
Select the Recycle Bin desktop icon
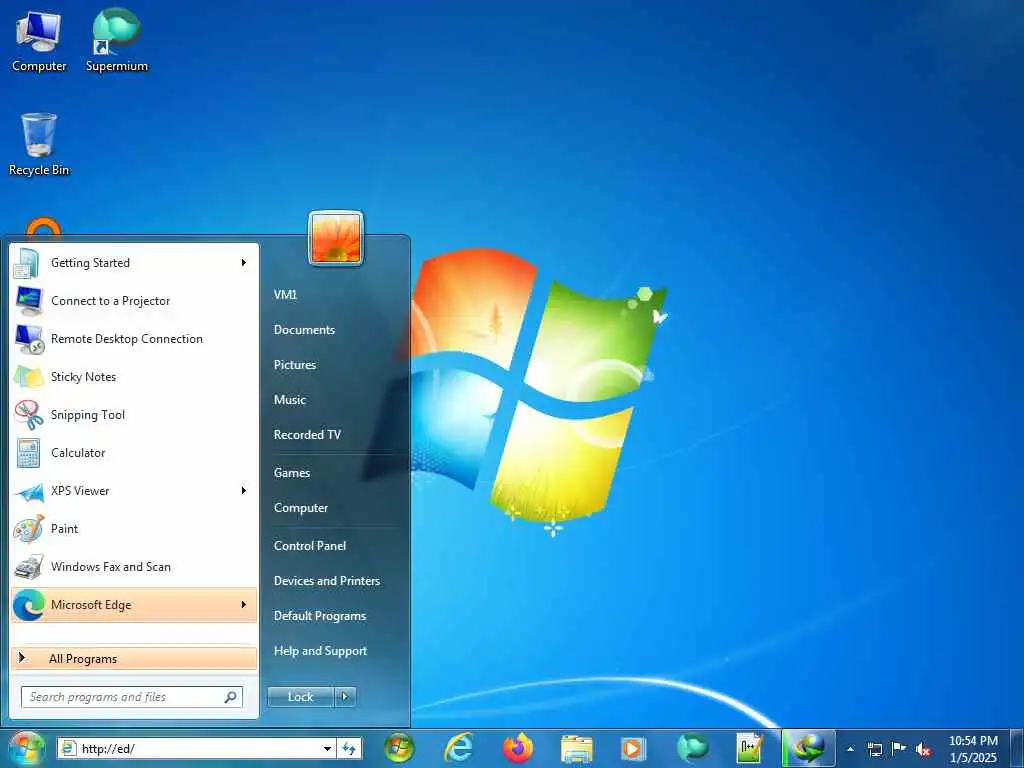point(39,144)
